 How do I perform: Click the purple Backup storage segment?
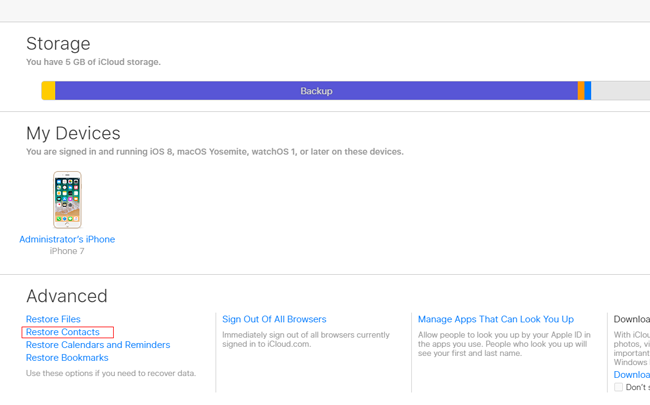[316, 91]
